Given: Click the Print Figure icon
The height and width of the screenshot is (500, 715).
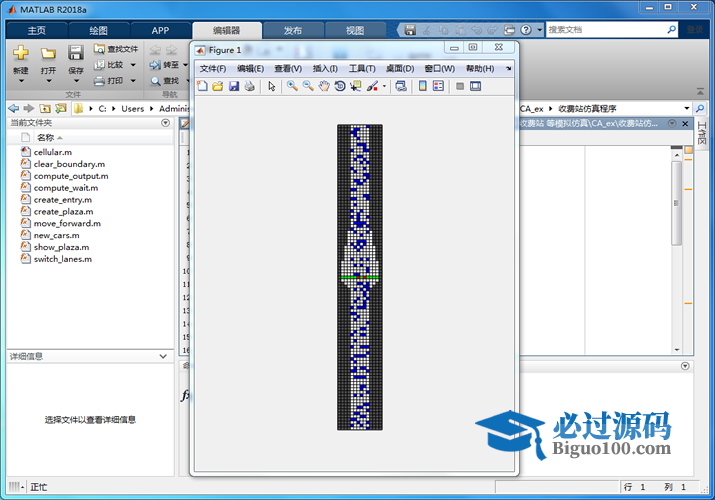Looking at the screenshot, I should coord(249,86).
